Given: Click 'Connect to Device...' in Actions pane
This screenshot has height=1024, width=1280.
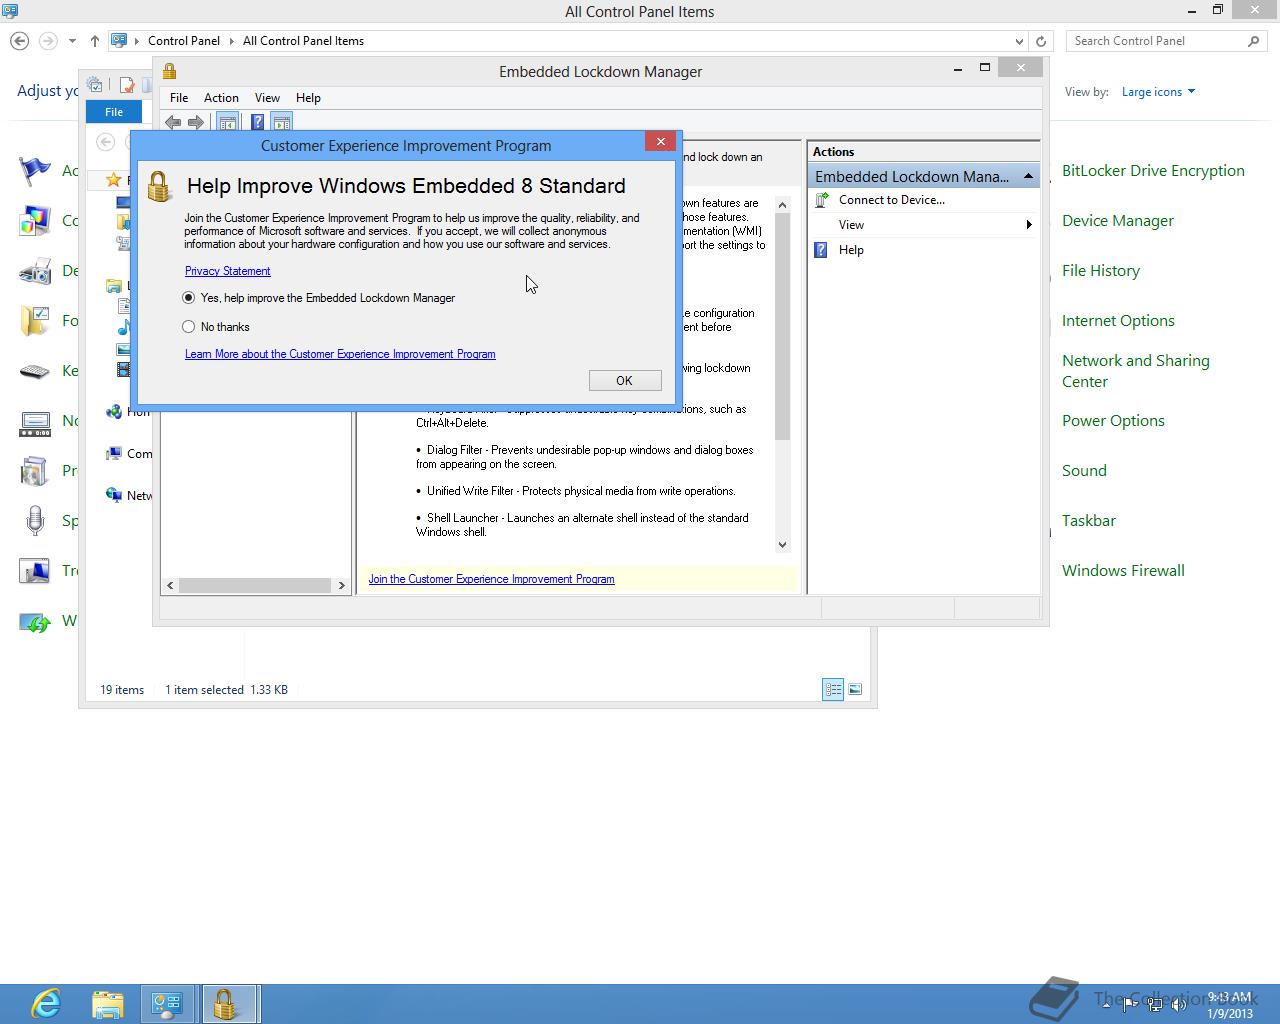Looking at the screenshot, I should [x=892, y=200].
